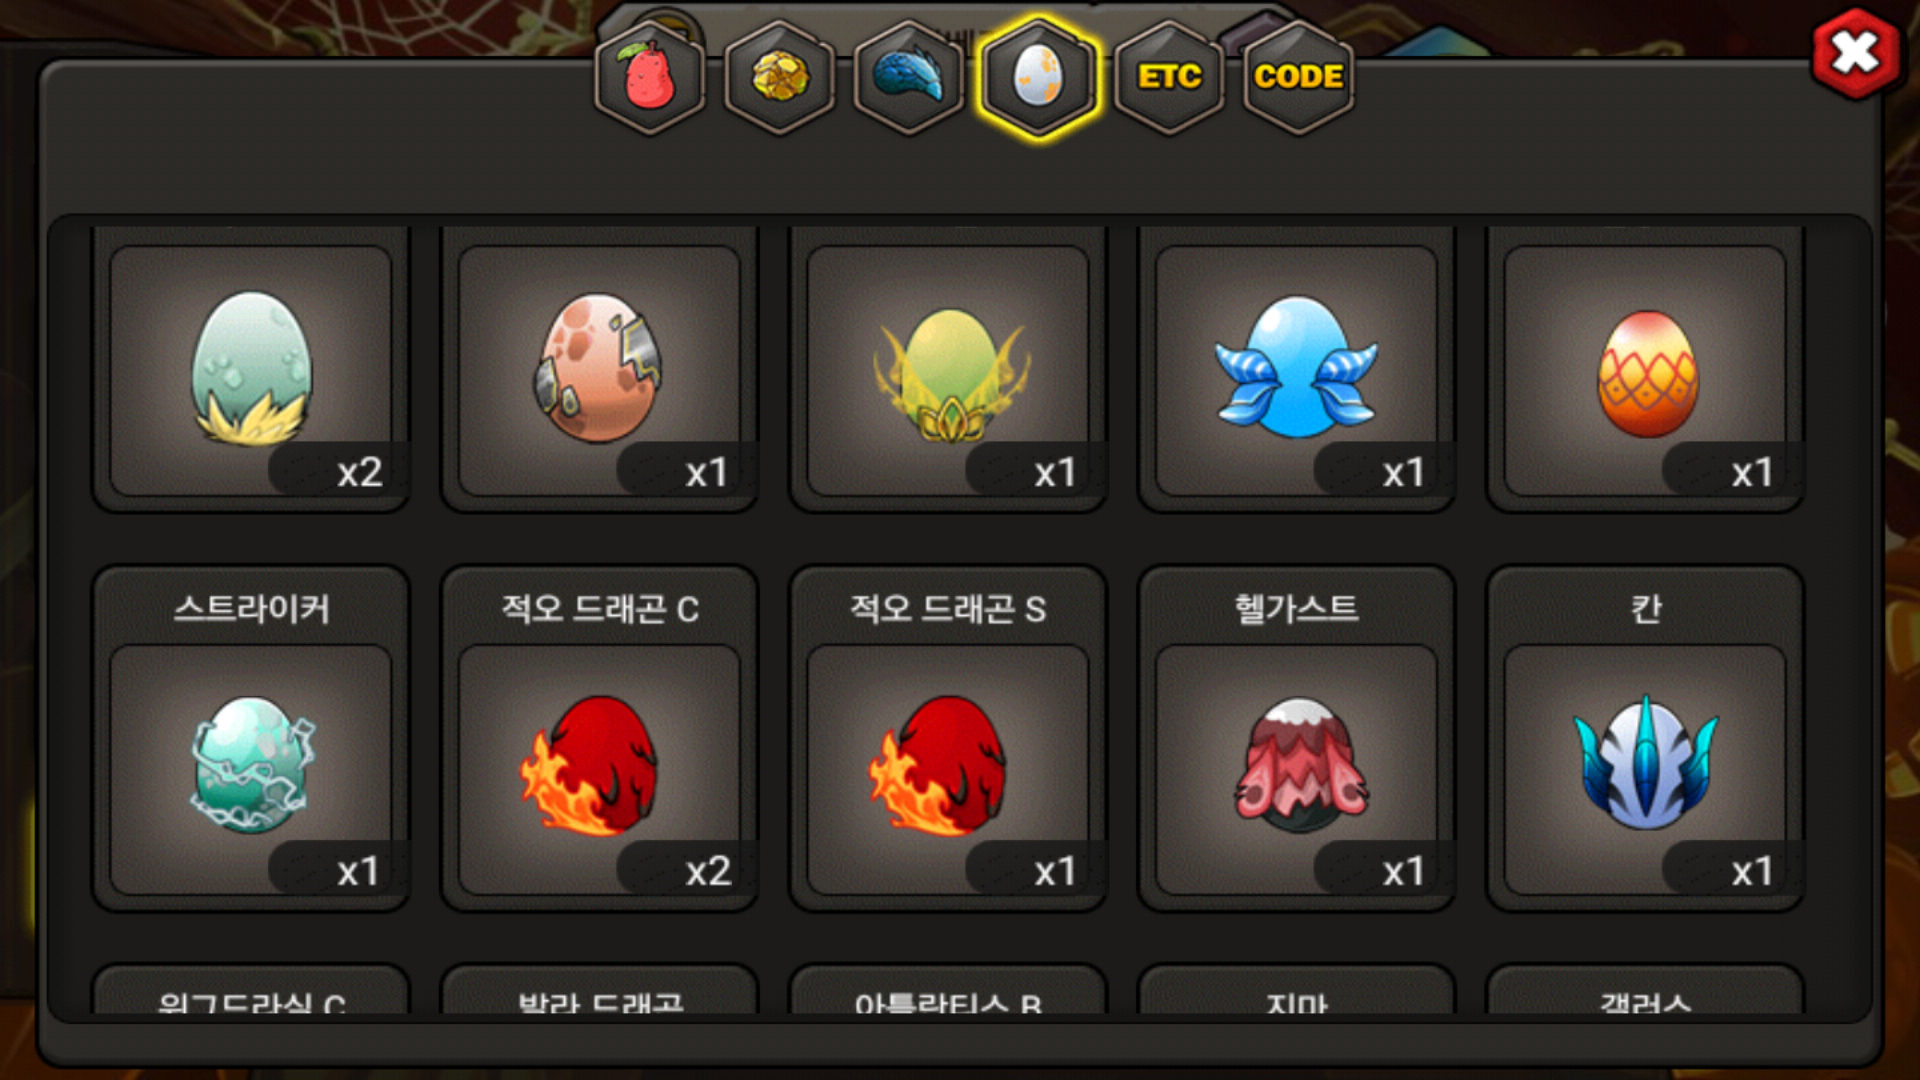Open the CODE tab
1920x1080 pixels.
pos(1298,77)
